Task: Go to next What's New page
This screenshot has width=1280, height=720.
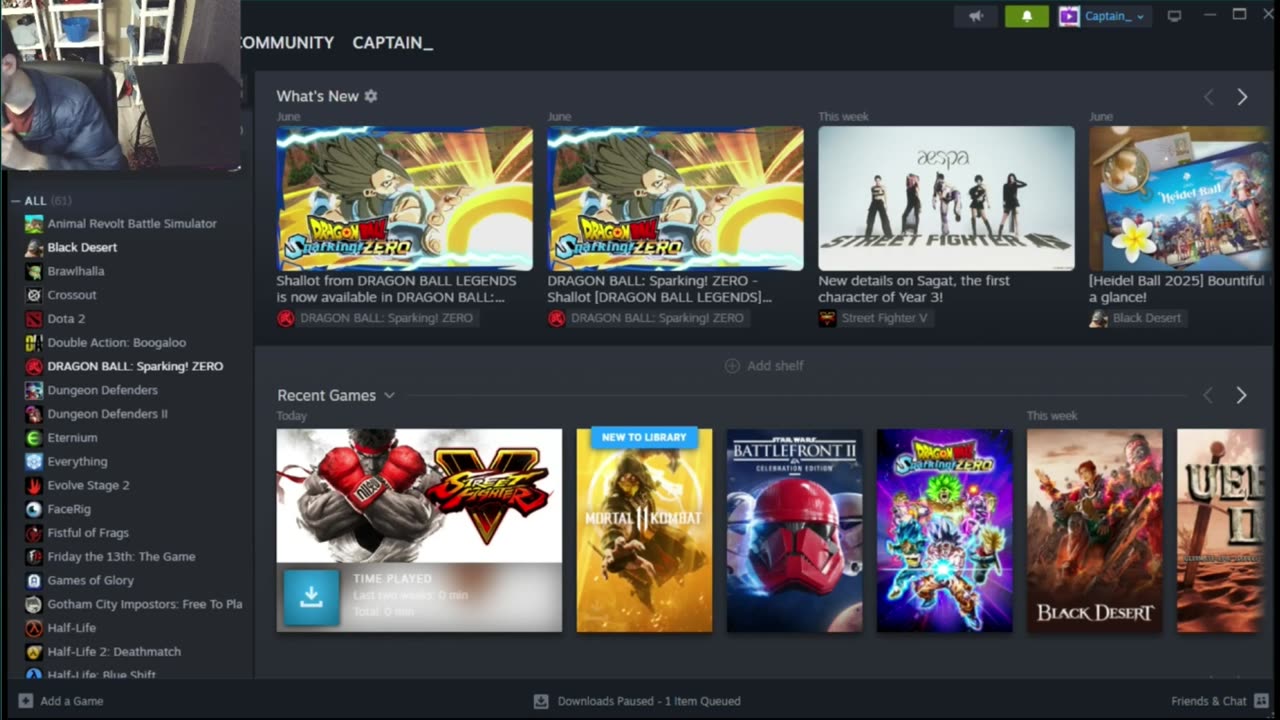Action: point(1241,97)
